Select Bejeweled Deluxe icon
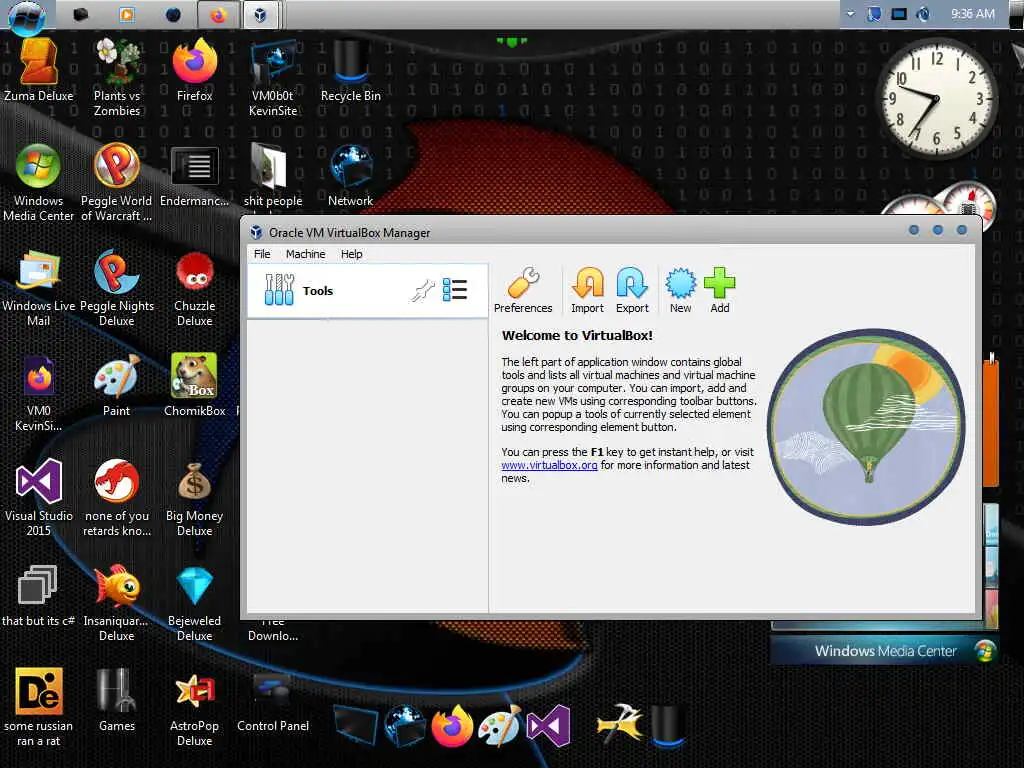 [x=195, y=603]
